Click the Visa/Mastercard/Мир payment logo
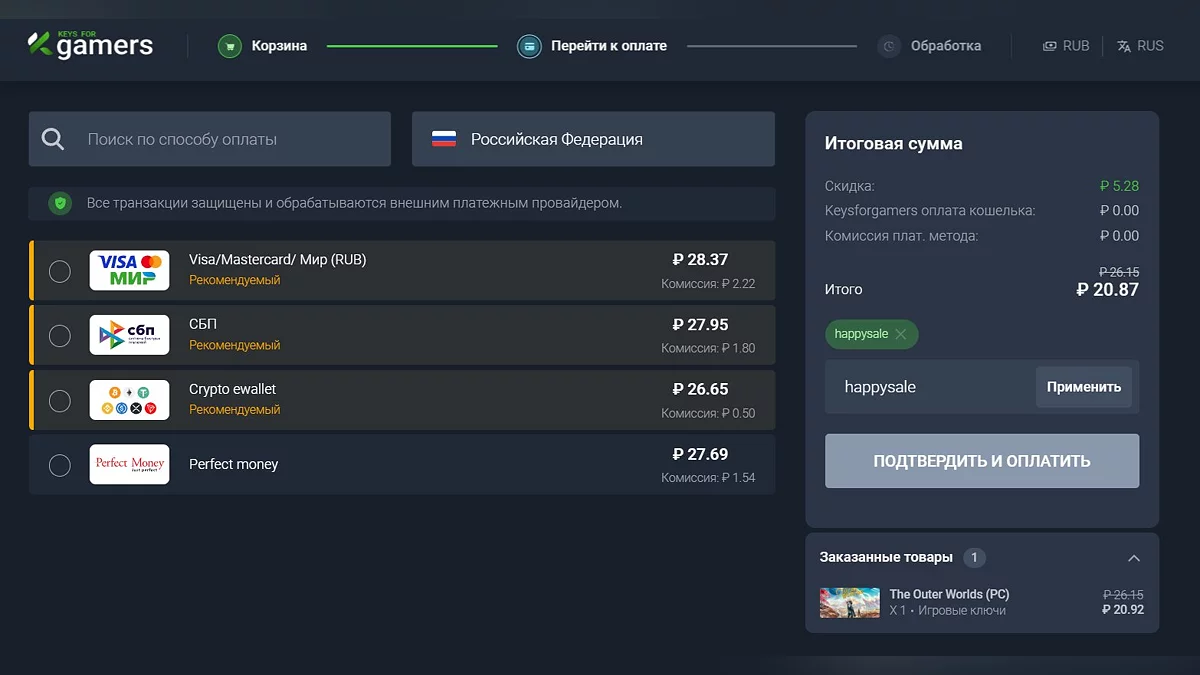 [x=129, y=270]
